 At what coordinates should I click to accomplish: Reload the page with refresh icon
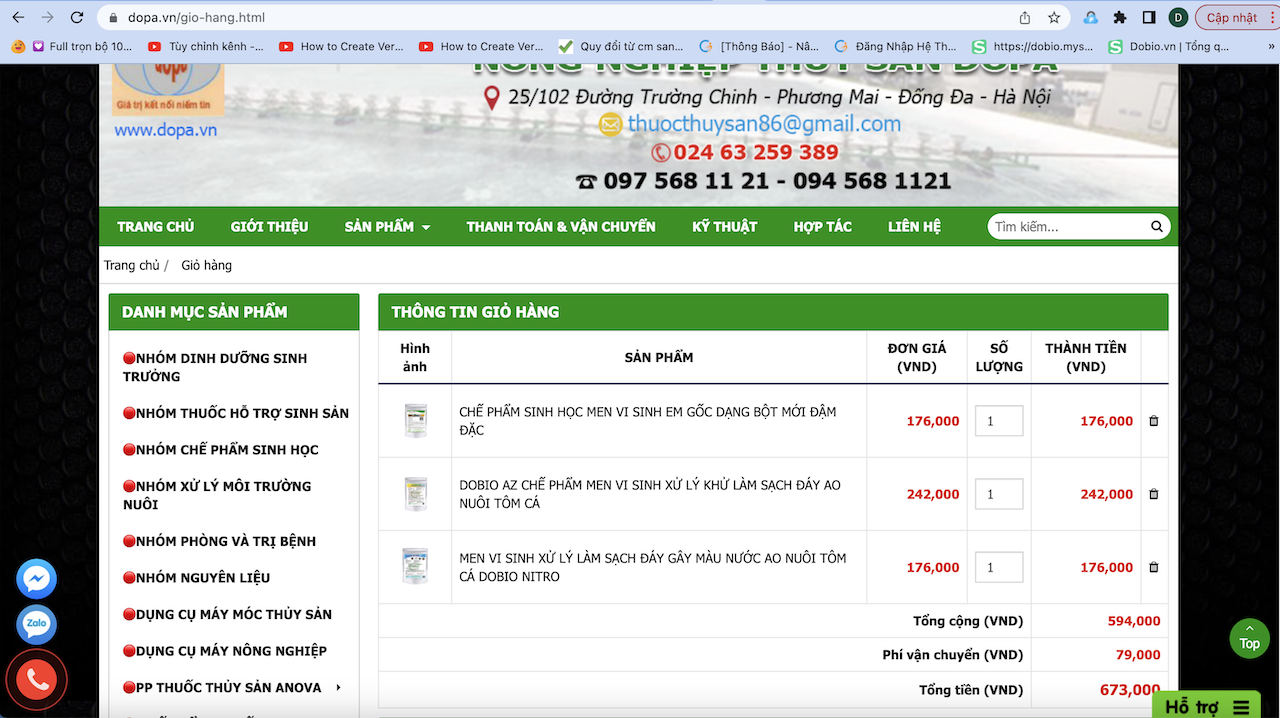[x=77, y=17]
